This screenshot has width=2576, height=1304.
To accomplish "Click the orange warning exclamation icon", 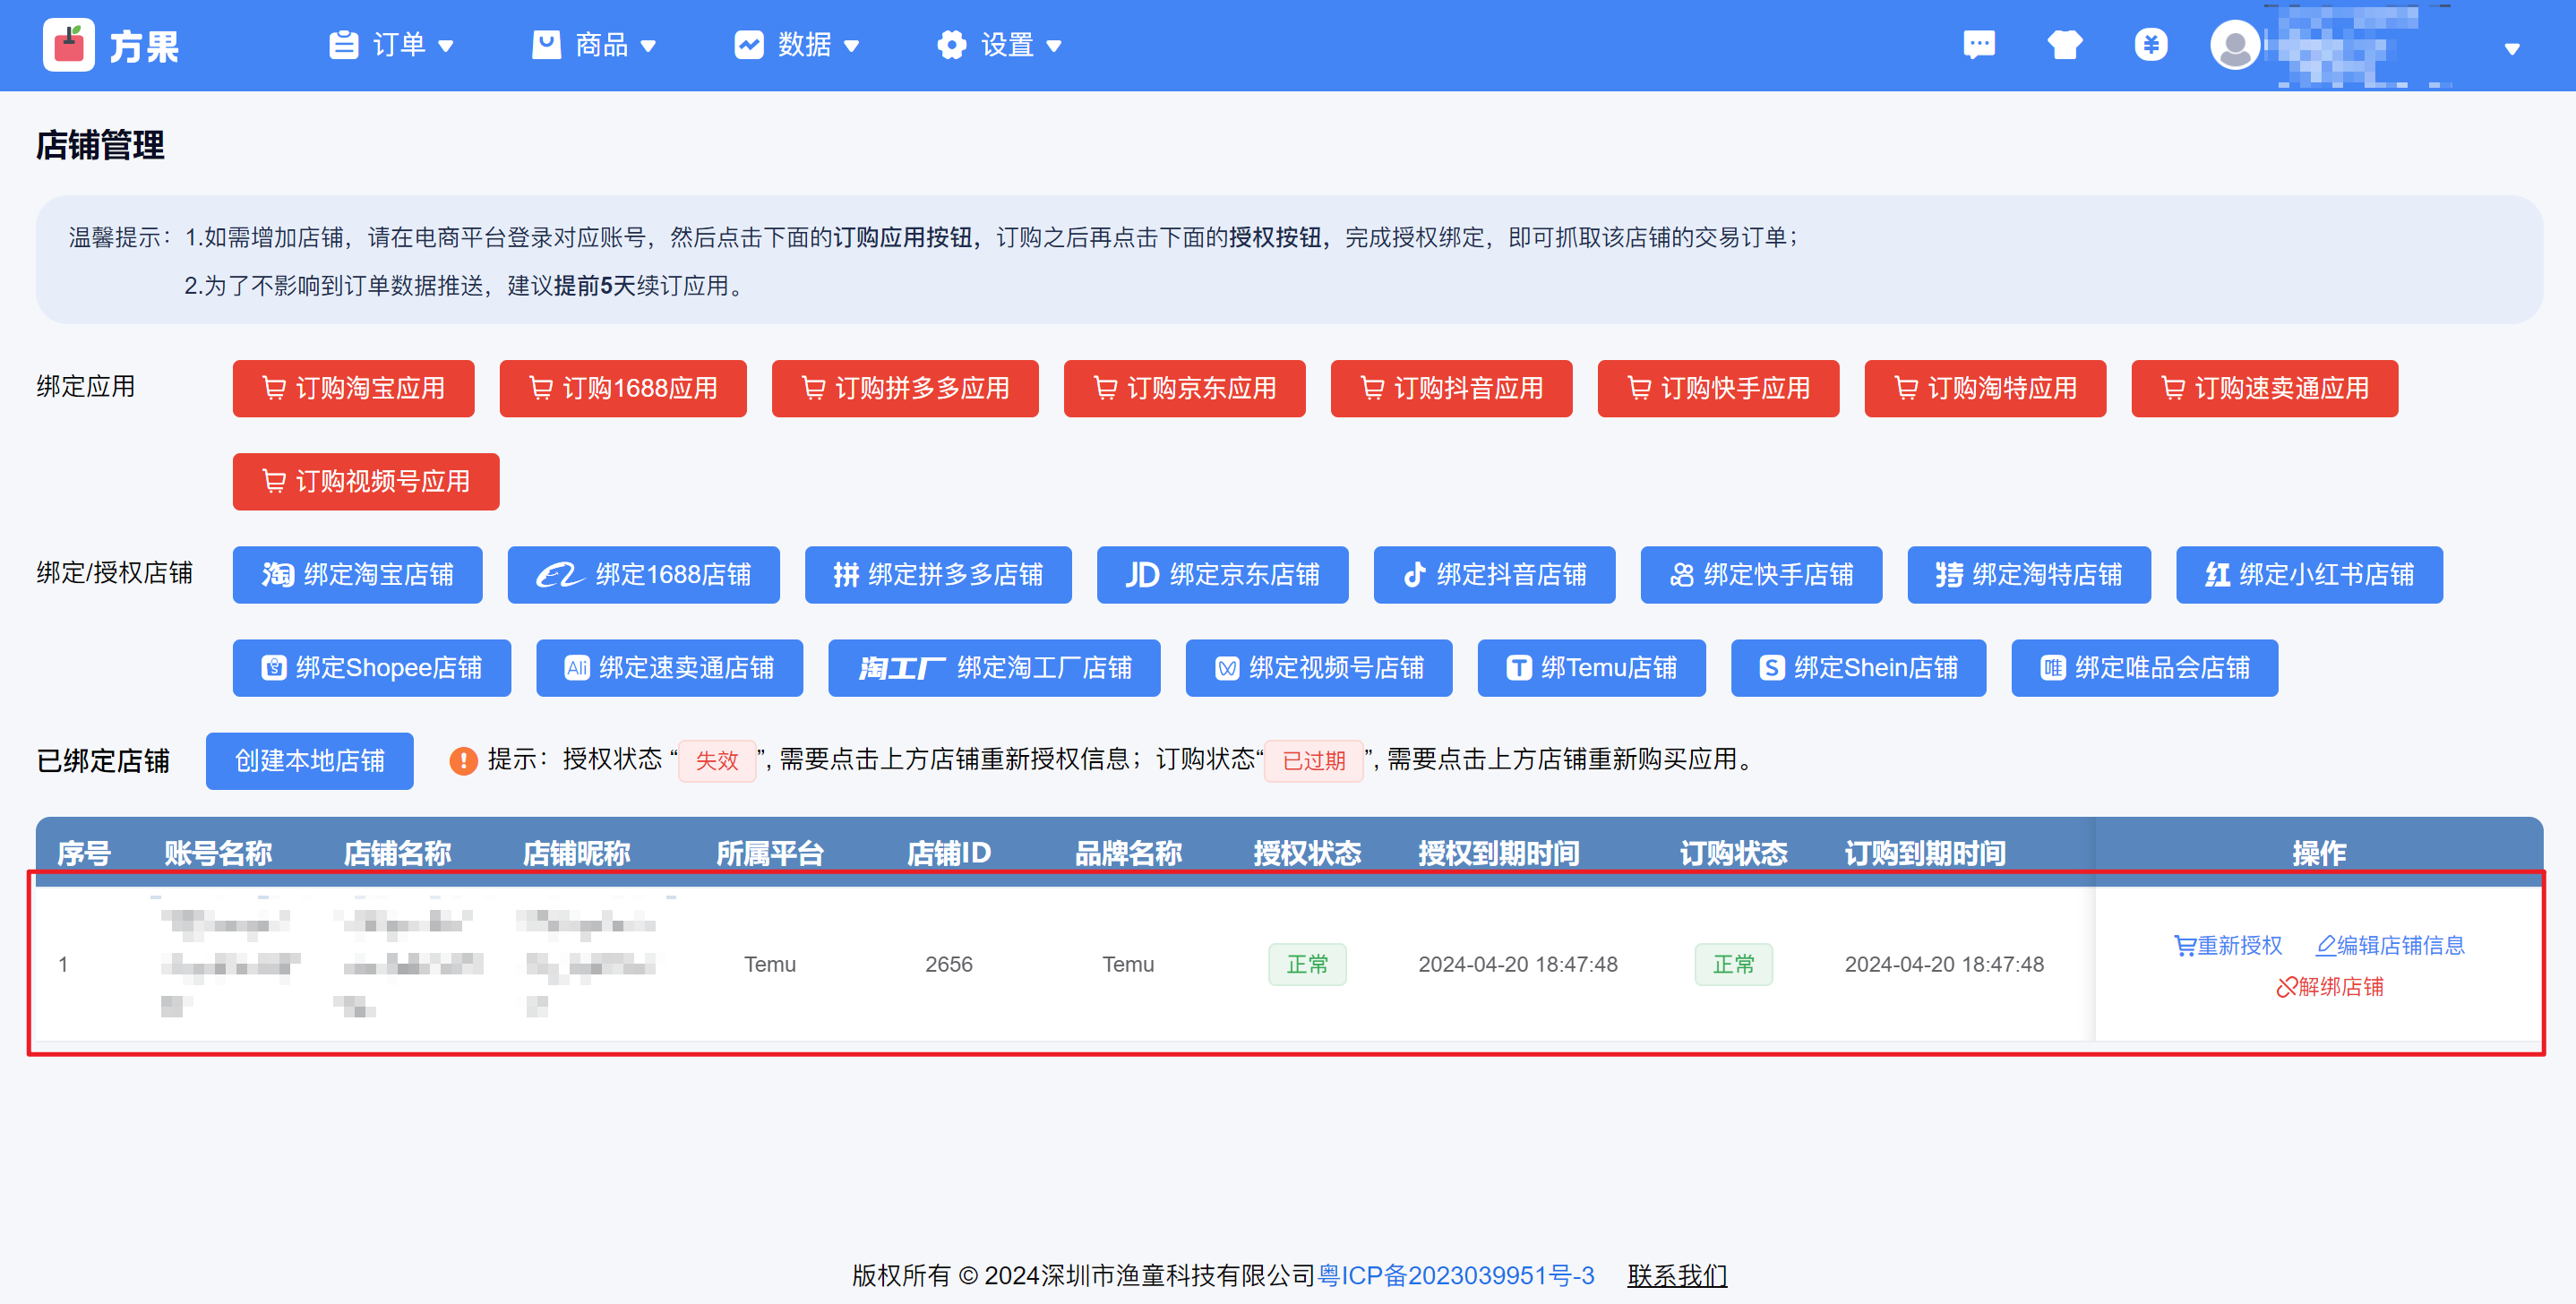I will (x=463, y=761).
